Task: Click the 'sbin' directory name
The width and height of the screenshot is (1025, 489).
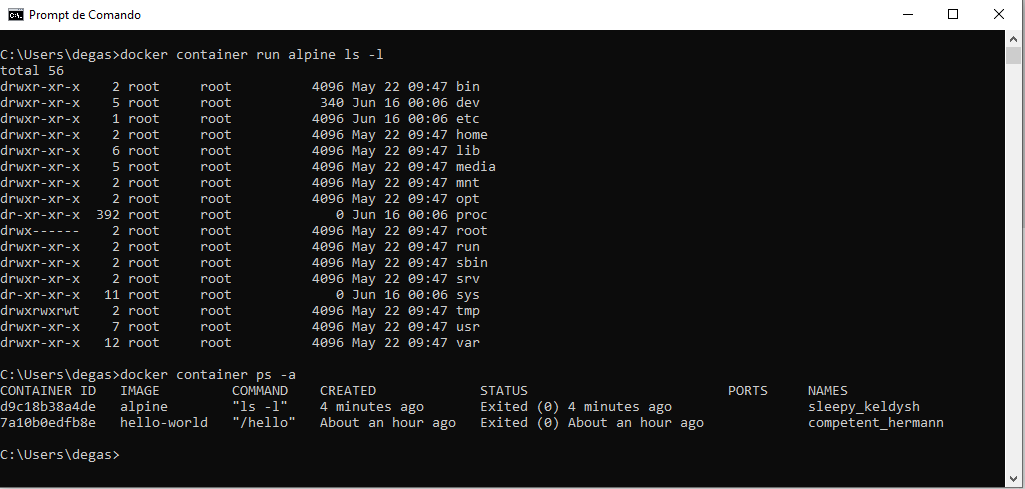Action: 472,263
